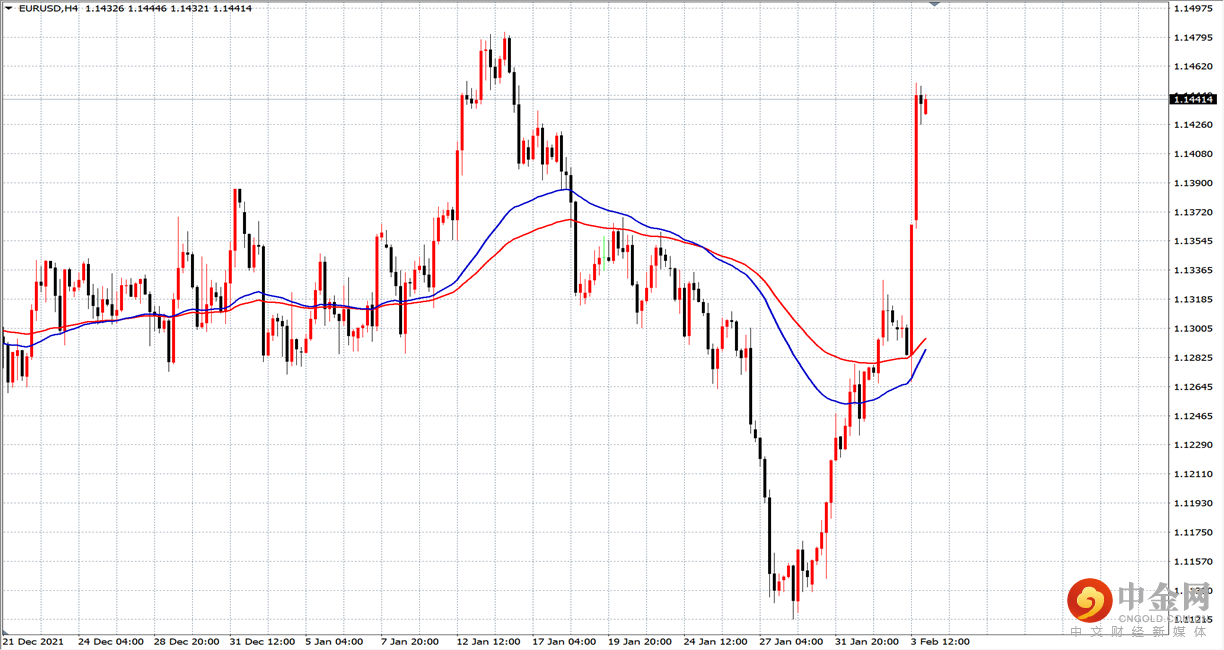Viewport: 1224px width, 650px height.
Task: Click the 1.14260 price axis label
Action: pos(1194,124)
